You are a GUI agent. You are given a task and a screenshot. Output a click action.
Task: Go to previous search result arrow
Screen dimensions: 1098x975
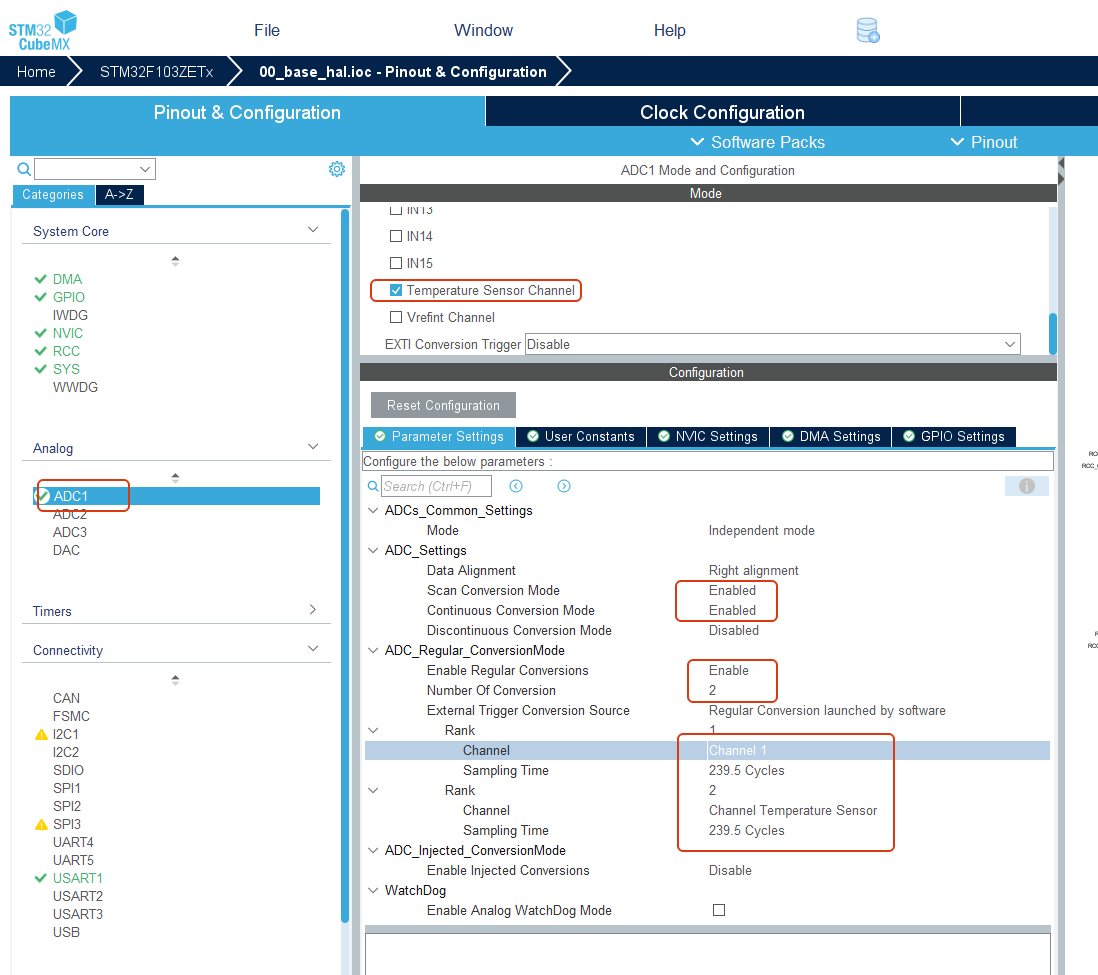(x=516, y=486)
